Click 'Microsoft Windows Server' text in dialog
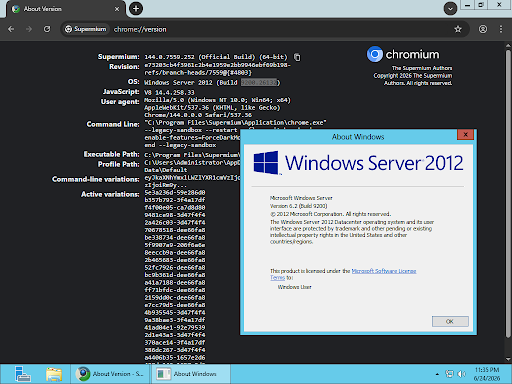Image resolution: width=512 pixels, height=384 pixels. [x=301, y=198]
